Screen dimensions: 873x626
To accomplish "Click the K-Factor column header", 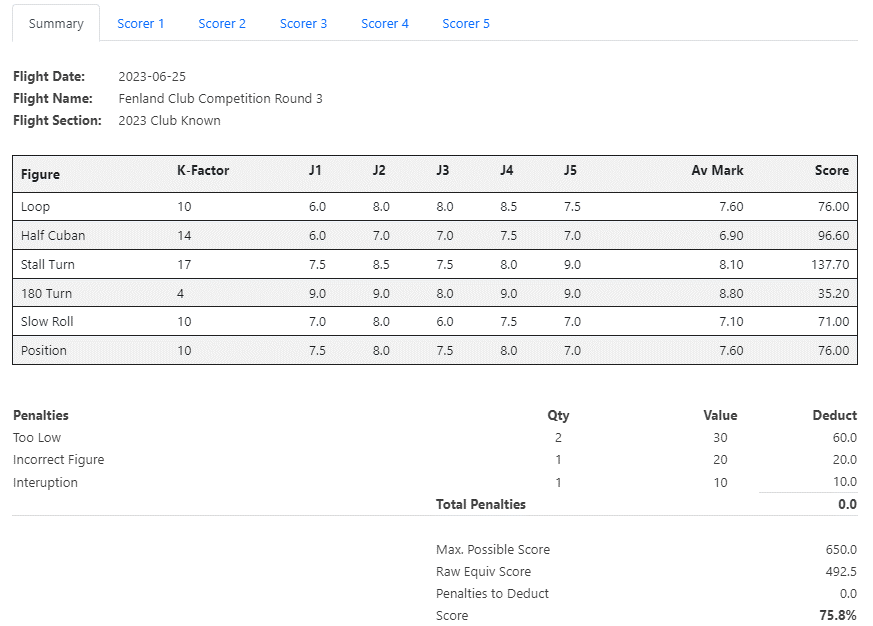I will (x=203, y=171).
